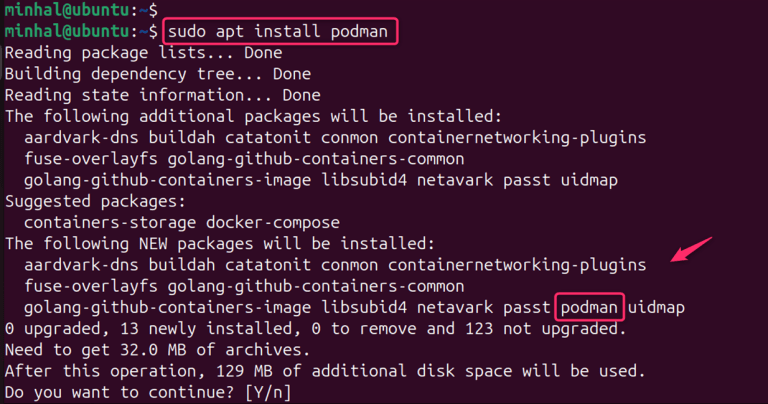Viewport: 768px width, 404px height.
Task: Click containers-storage in suggested packages
Action: (x=110, y=222)
